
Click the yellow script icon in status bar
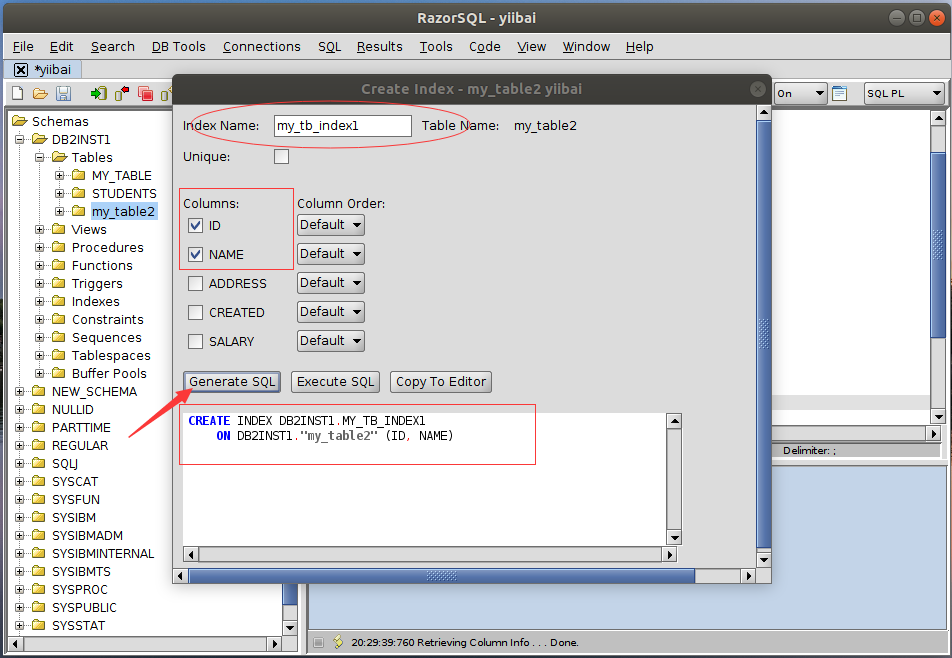pos(338,642)
